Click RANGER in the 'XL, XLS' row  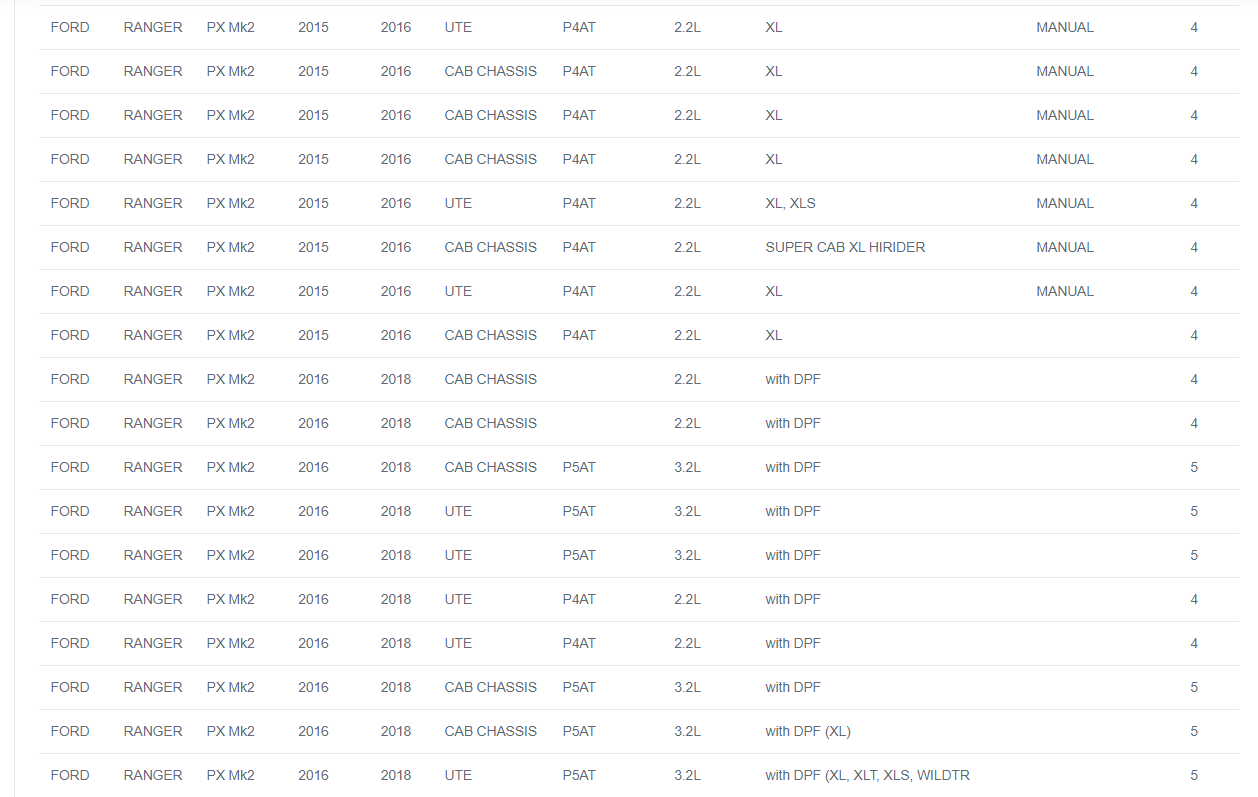[153, 203]
